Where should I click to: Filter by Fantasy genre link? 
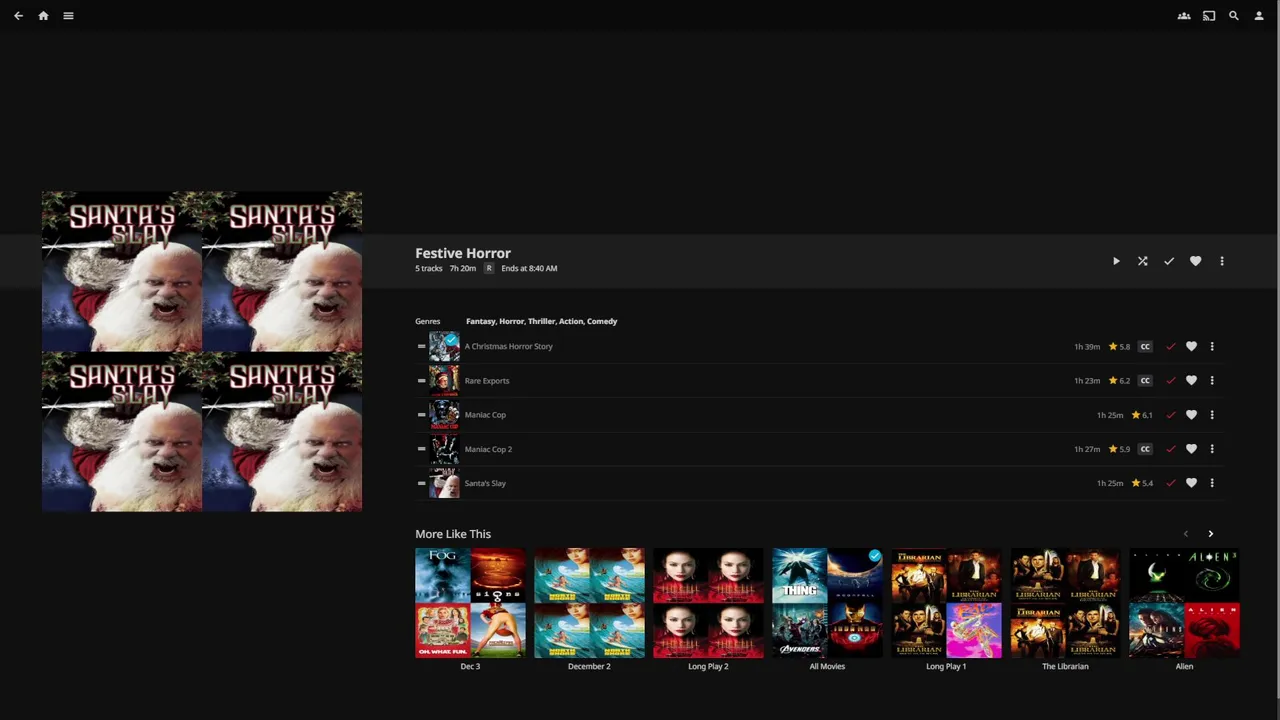tap(480, 321)
